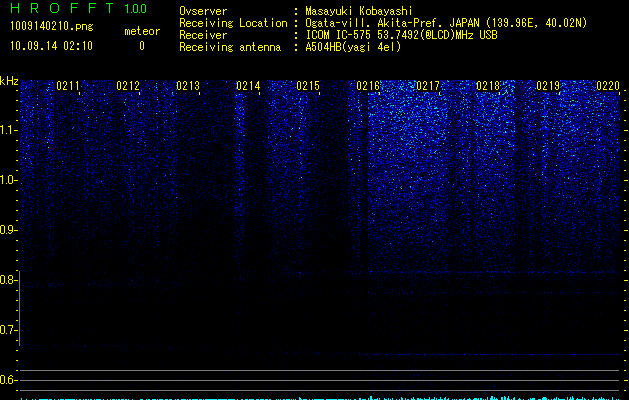This screenshot has height=400, width=629.
Task: Click the ICOM IC-575 receiver description
Action: point(401,35)
